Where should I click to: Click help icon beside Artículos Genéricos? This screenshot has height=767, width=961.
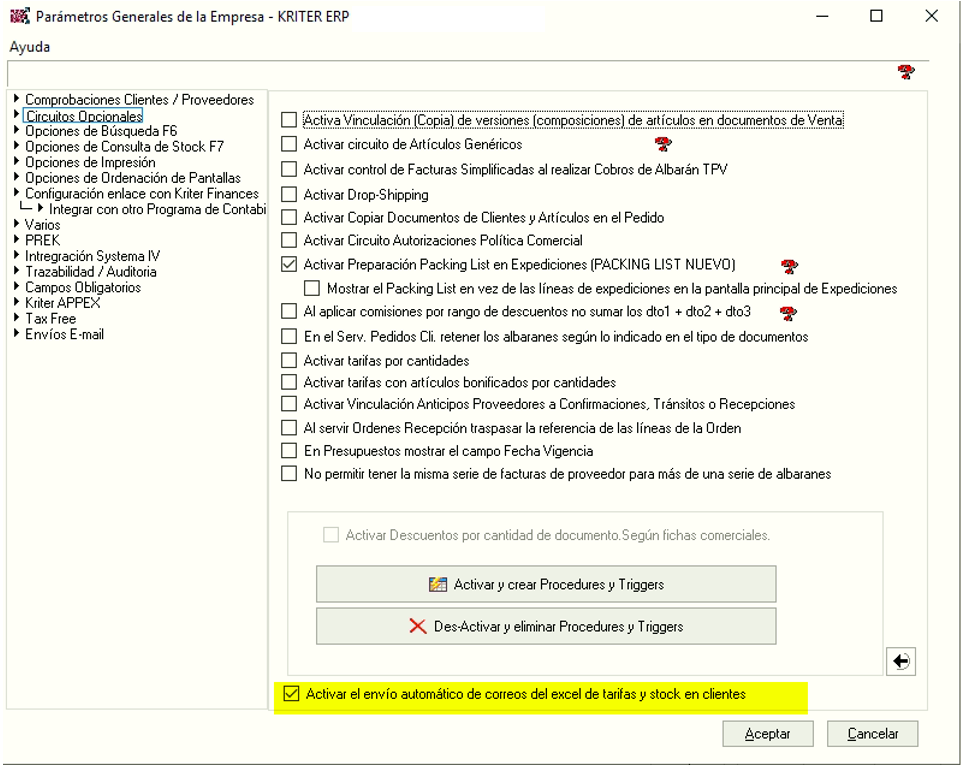pos(662,145)
